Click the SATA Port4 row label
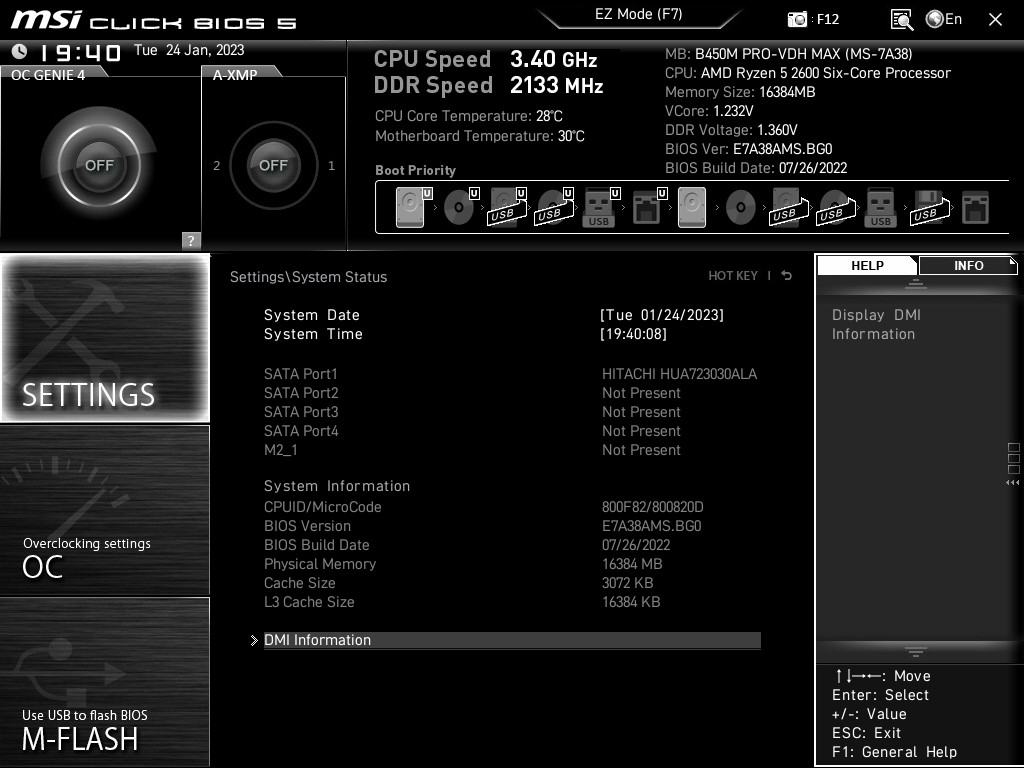1024x768 pixels. point(301,430)
